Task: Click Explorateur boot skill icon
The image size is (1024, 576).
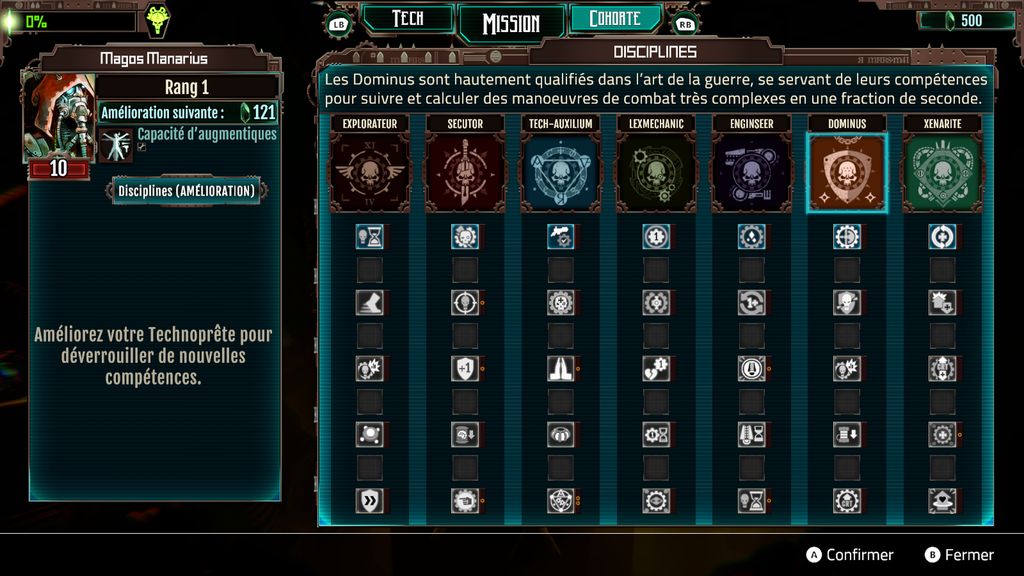Action: click(x=370, y=302)
